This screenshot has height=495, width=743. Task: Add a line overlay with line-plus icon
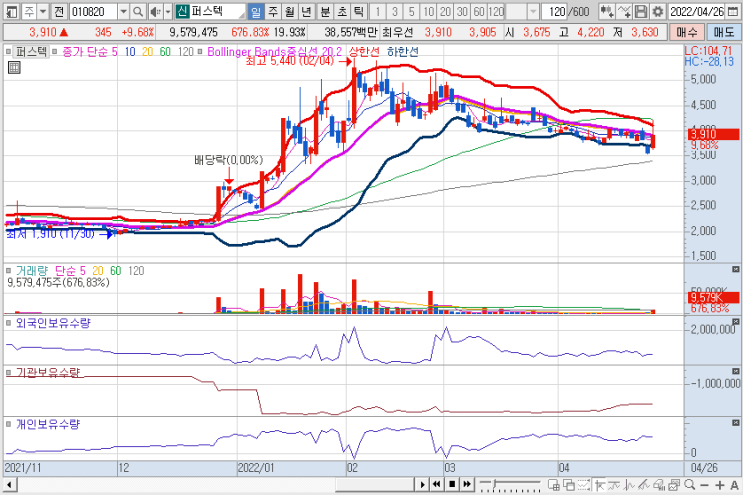[x=625, y=11]
